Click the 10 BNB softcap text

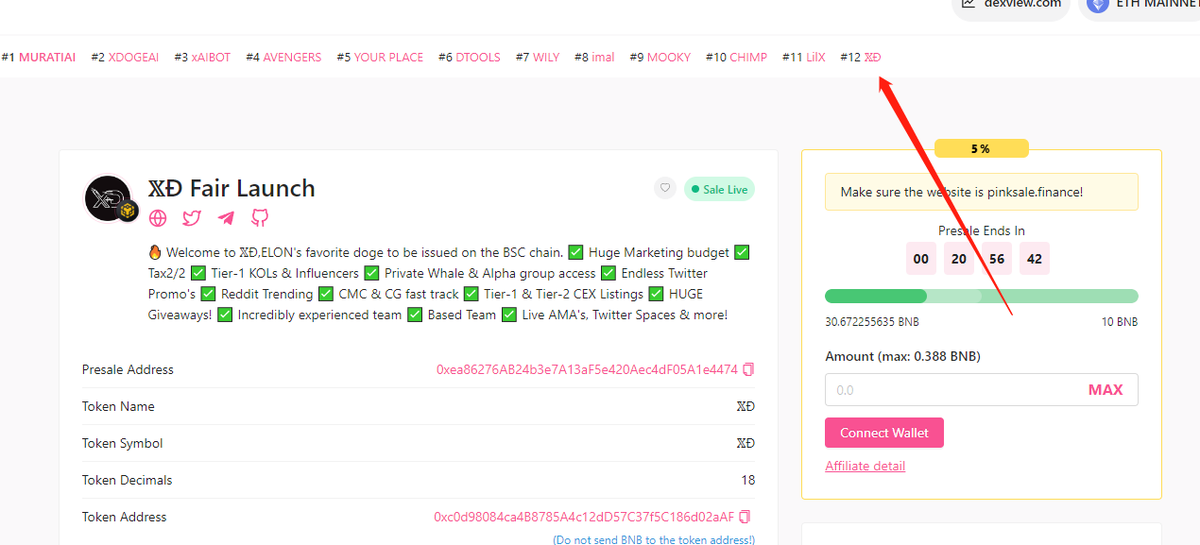pos(1119,322)
